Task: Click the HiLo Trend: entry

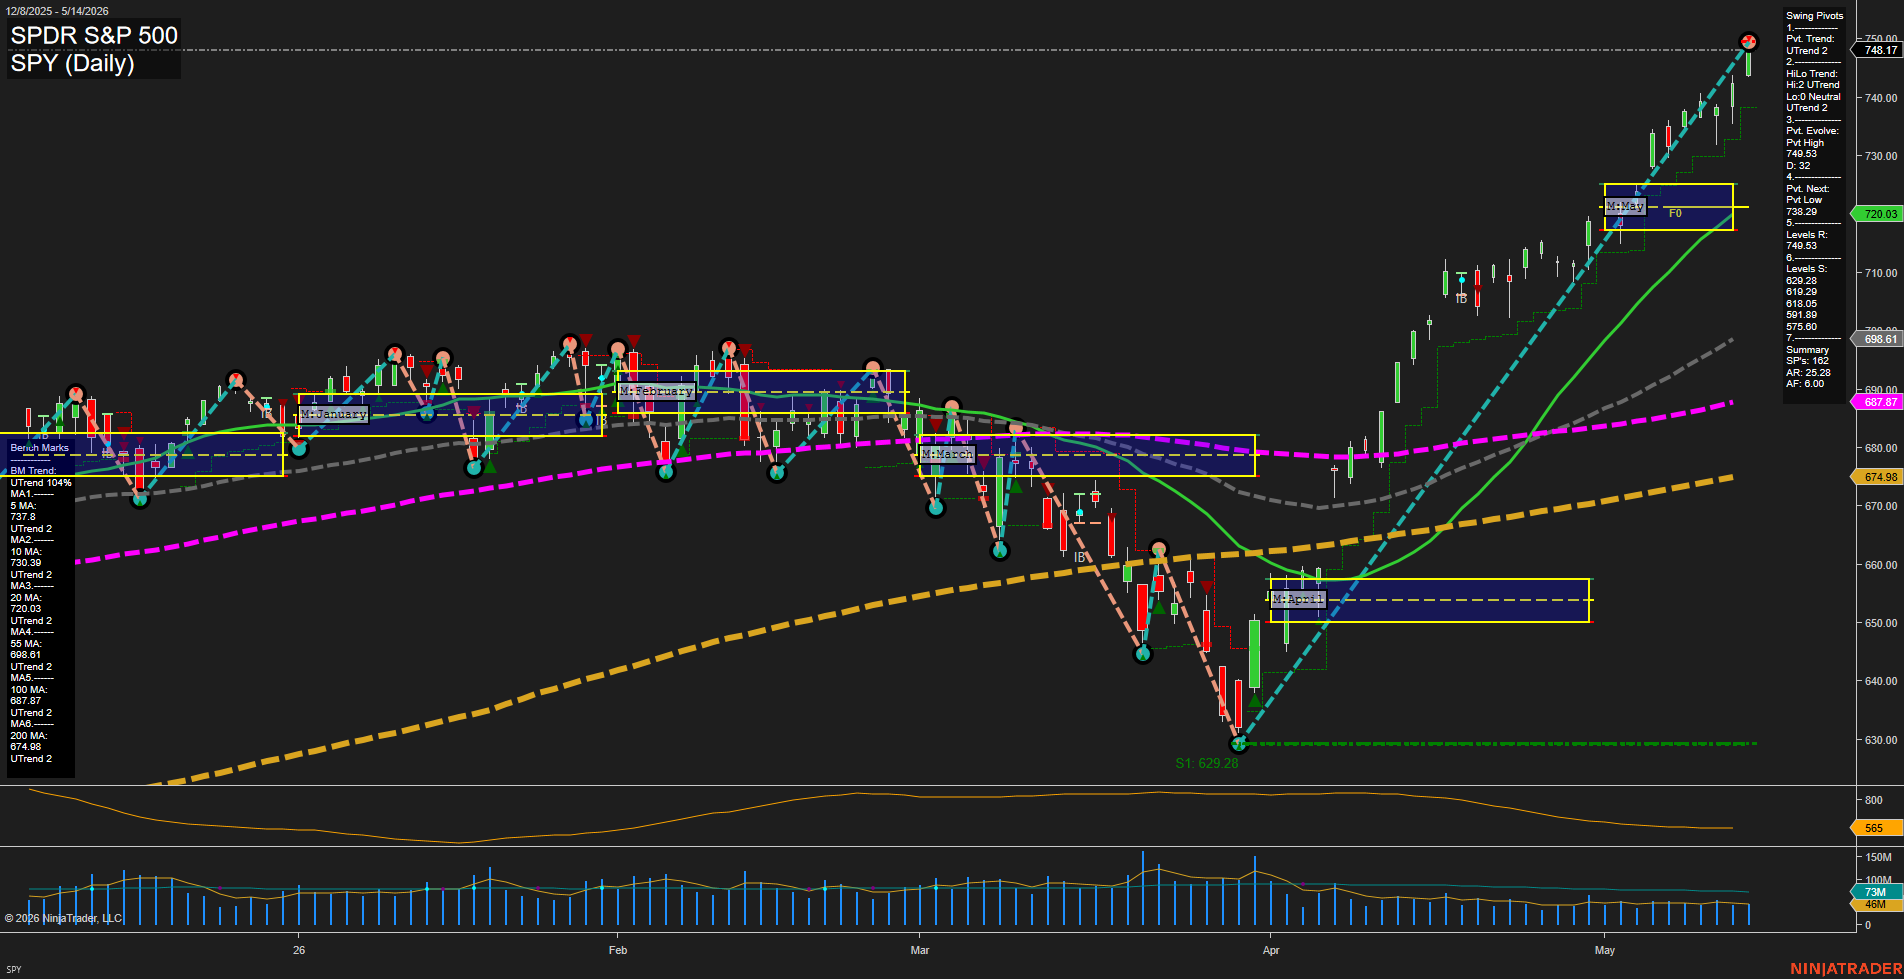Action: click(x=1812, y=74)
